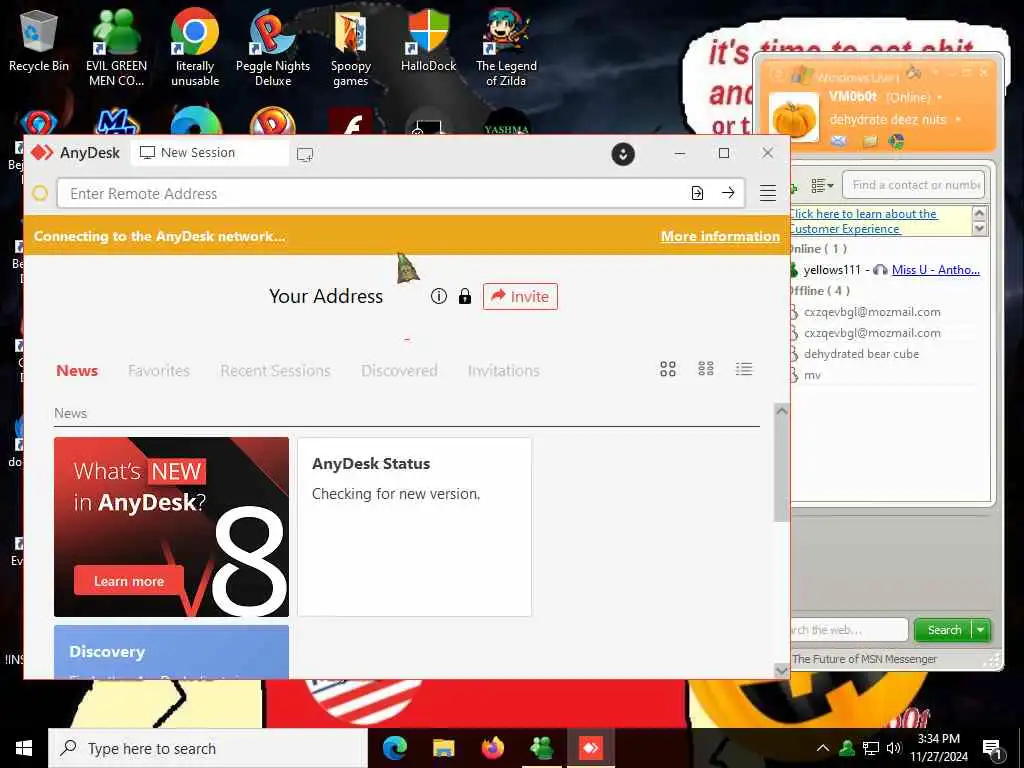1024x768 pixels.
Task: Select the Spoopy games folder icon
Action: pyautogui.click(x=351, y=47)
